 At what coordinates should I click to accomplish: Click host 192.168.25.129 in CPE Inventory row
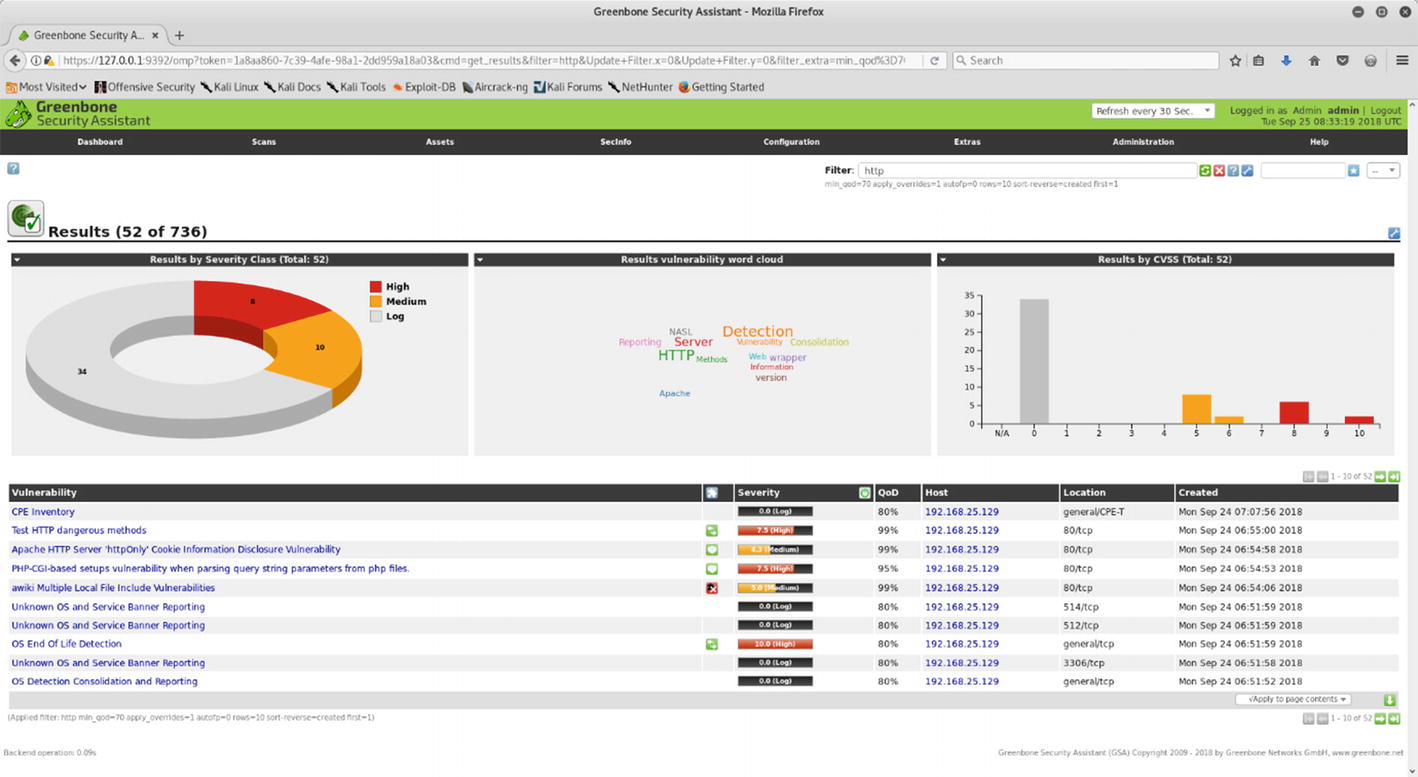962,512
